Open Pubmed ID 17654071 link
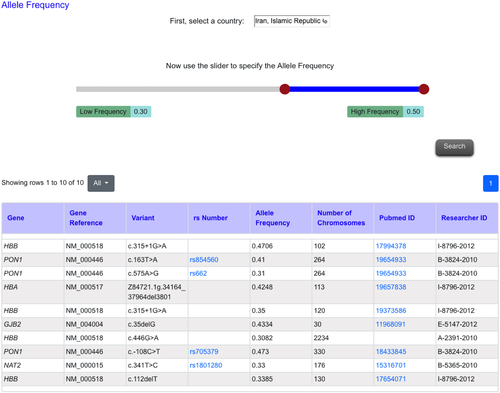Viewport: 500px width, 393px height. coord(391,379)
